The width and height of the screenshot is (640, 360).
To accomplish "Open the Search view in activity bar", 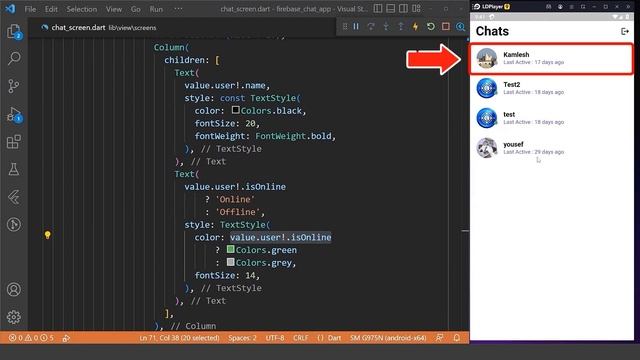I will [x=13, y=58].
